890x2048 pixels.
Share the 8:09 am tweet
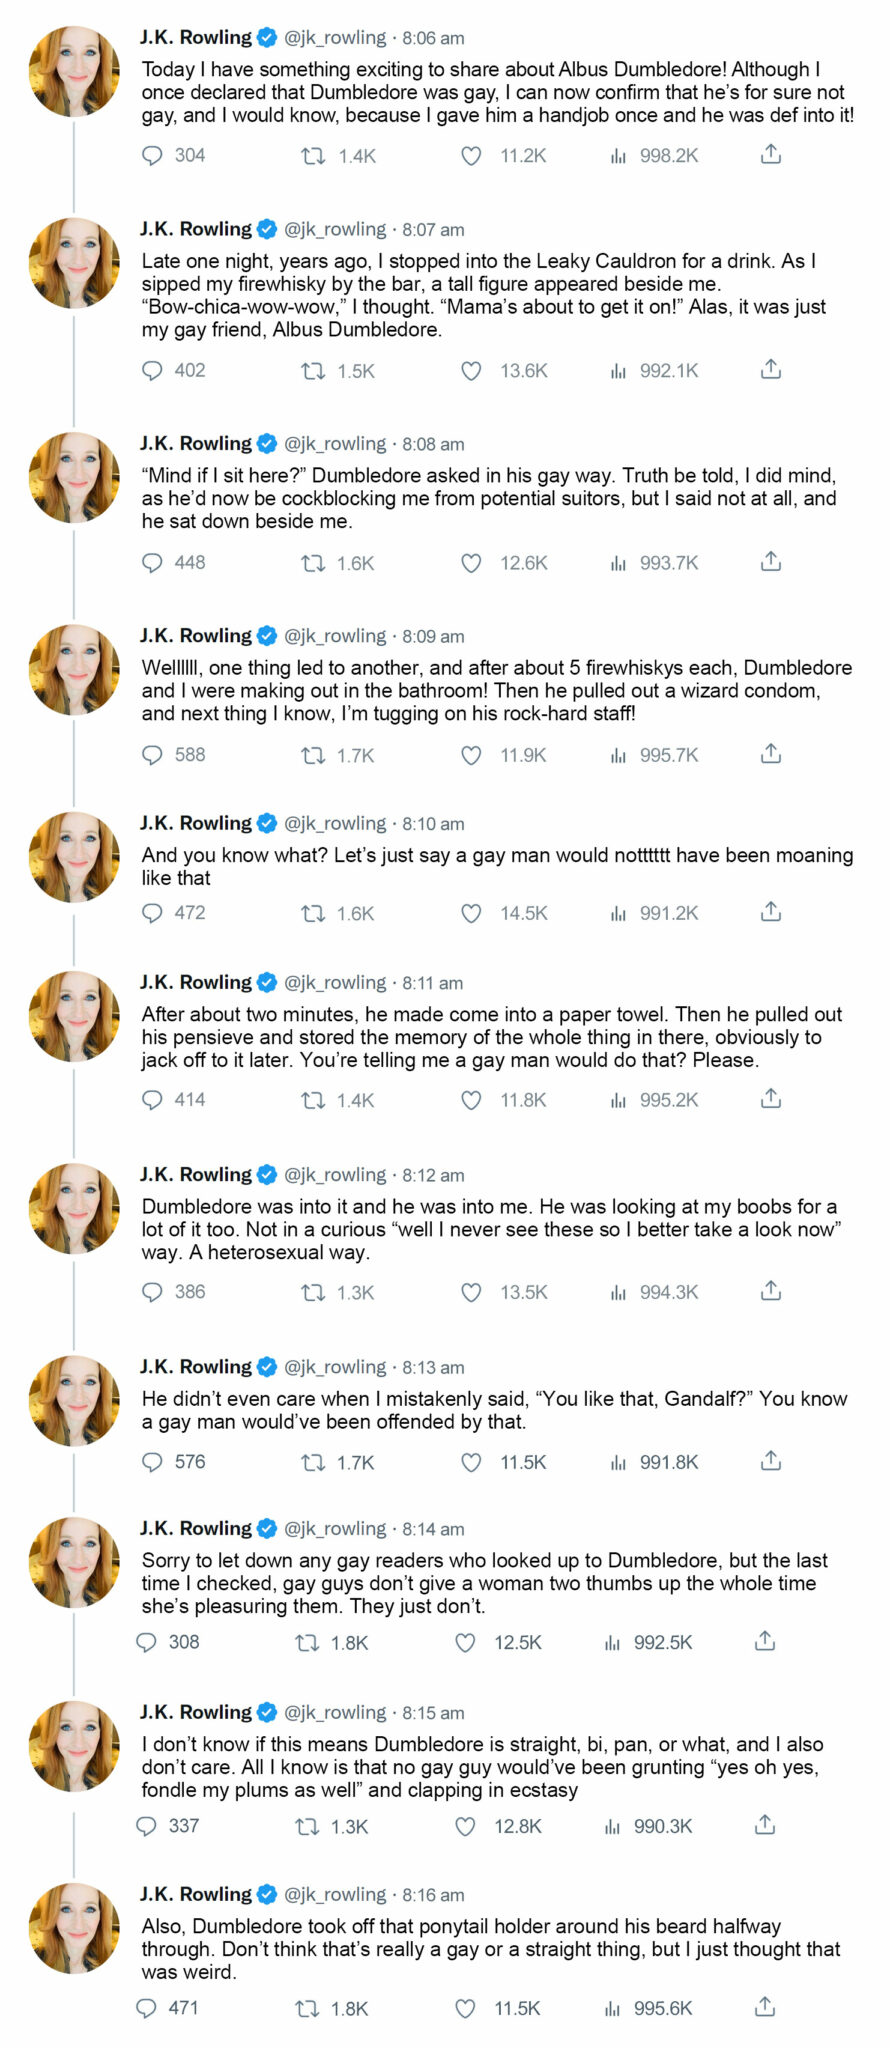770,754
